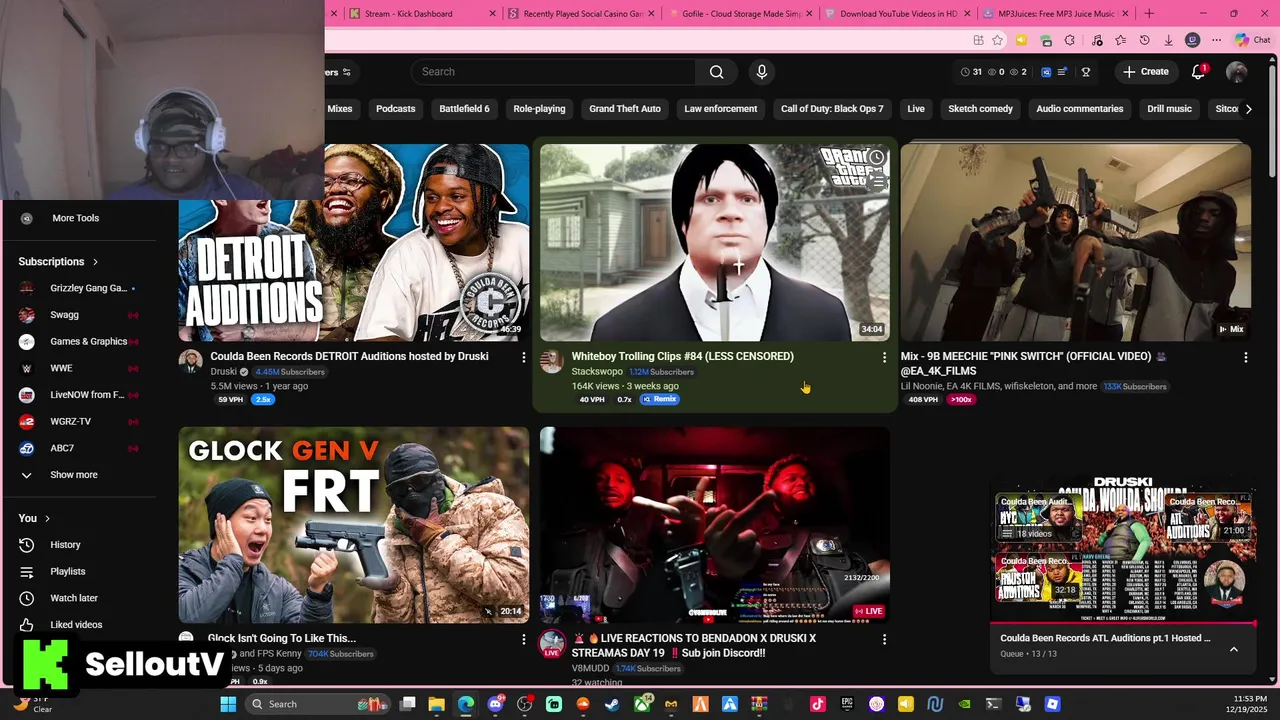The image size is (1280, 720).
Task: Open the GLOCK GEN V FRT thumbnail
Action: click(x=354, y=525)
